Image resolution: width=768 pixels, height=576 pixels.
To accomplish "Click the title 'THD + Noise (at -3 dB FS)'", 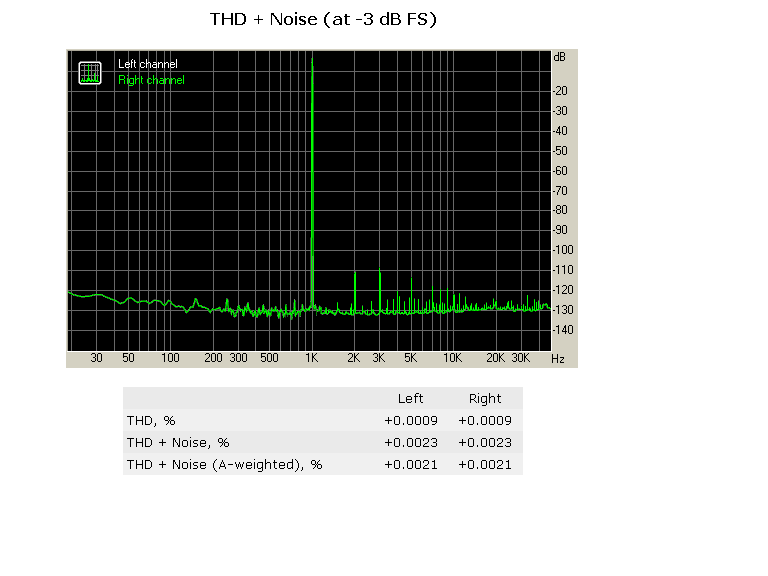I will (x=323, y=20).
